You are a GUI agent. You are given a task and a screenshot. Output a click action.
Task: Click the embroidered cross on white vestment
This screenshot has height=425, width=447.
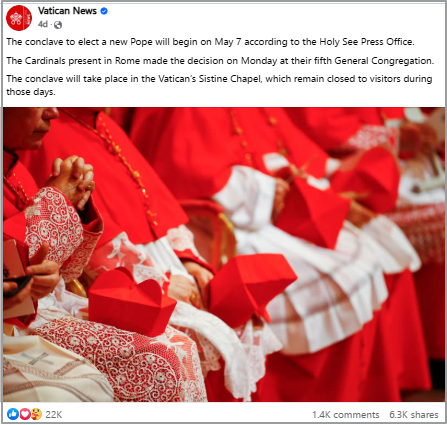[x=37, y=360]
